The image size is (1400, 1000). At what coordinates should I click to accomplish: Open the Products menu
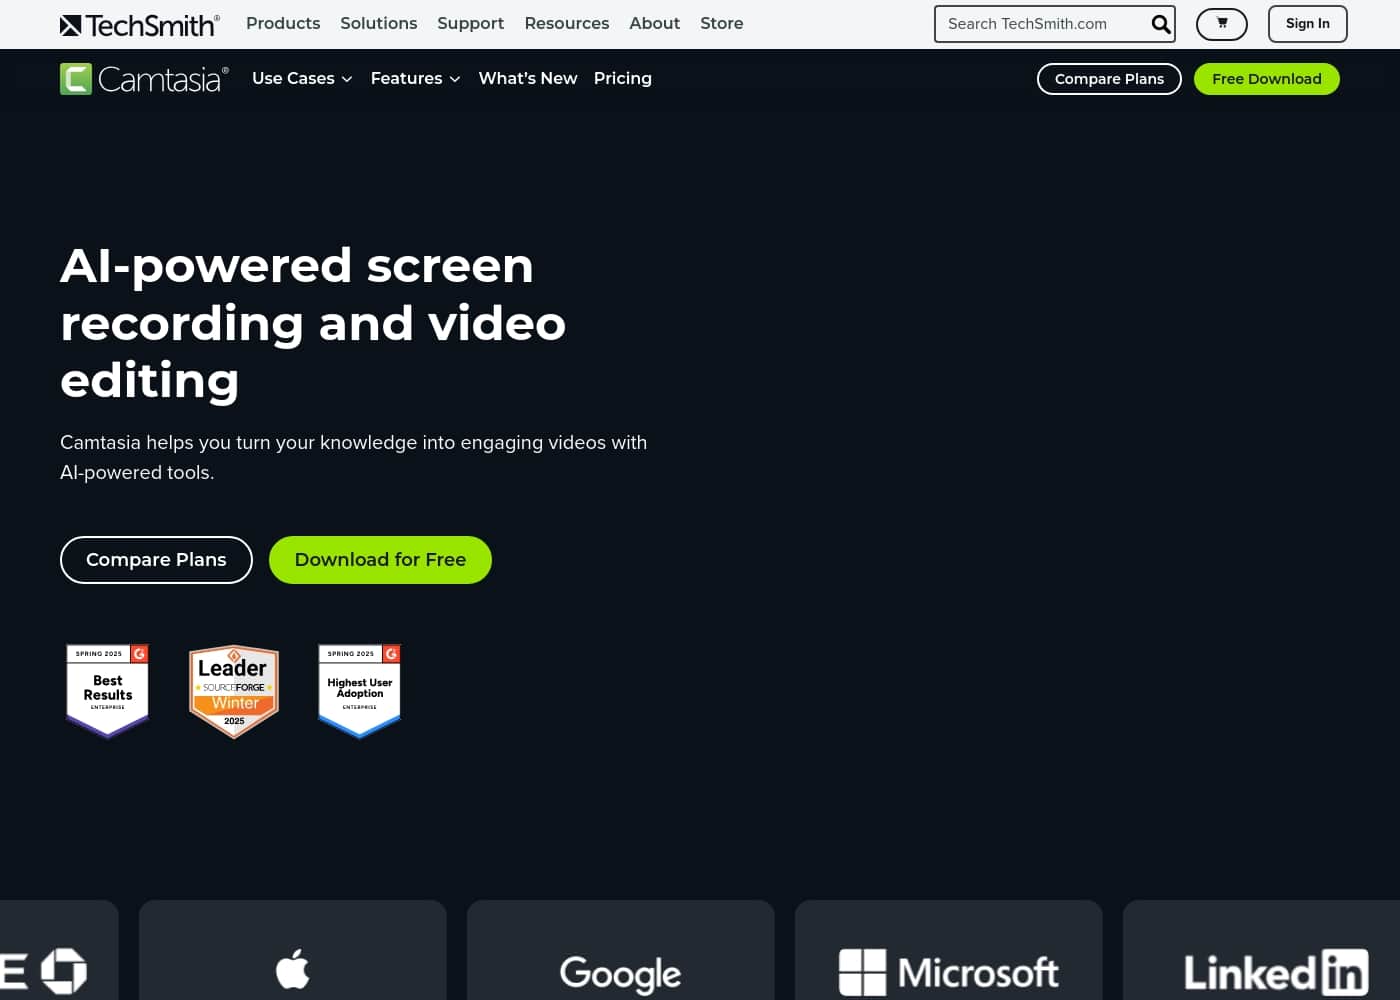(x=283, y=23)
